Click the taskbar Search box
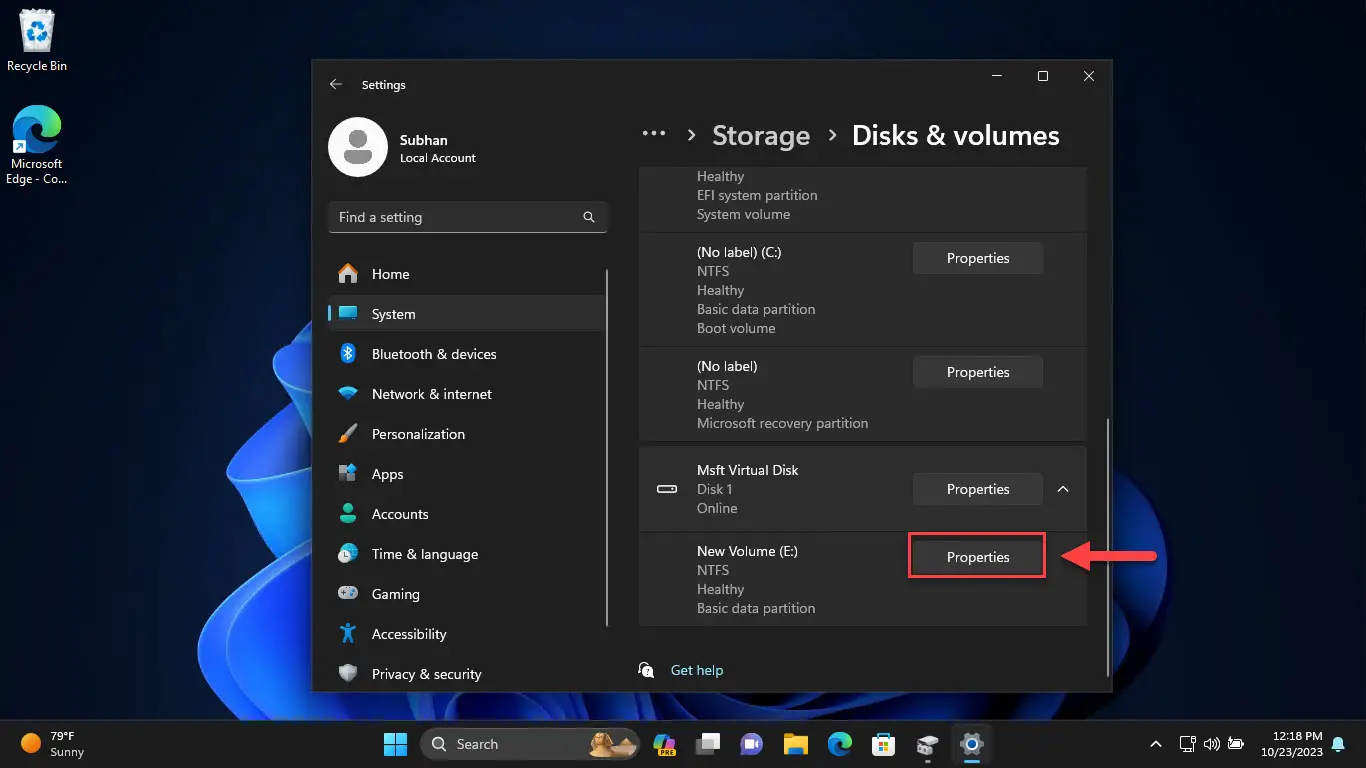1366x768 pixels. point(531,744)
